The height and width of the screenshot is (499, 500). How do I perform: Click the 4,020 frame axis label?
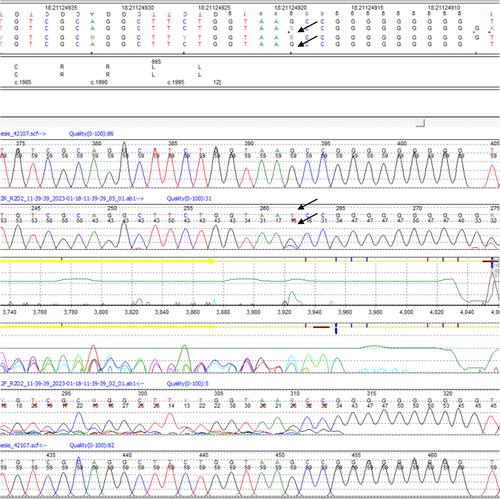click(437, 312)
